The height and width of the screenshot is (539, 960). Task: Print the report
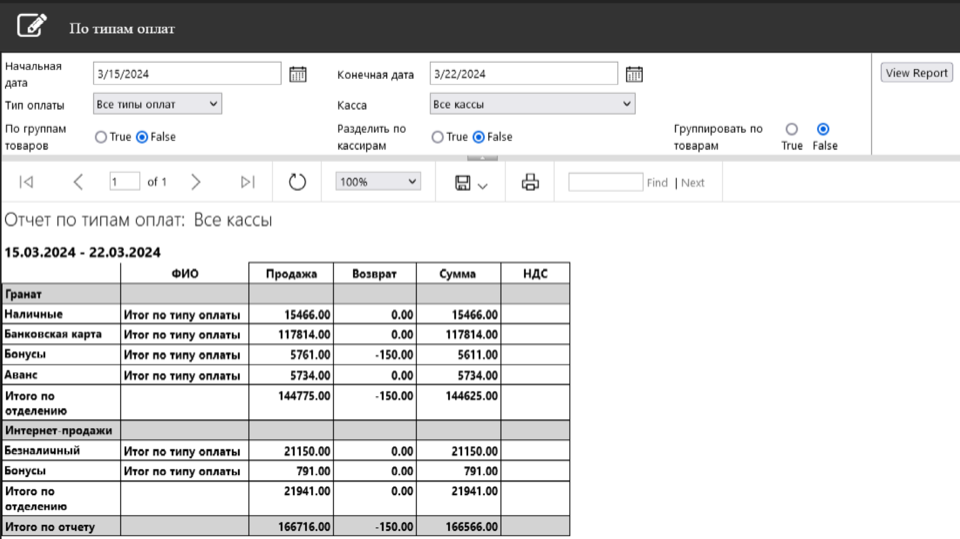pyautogui.click(x=530, y=182)
